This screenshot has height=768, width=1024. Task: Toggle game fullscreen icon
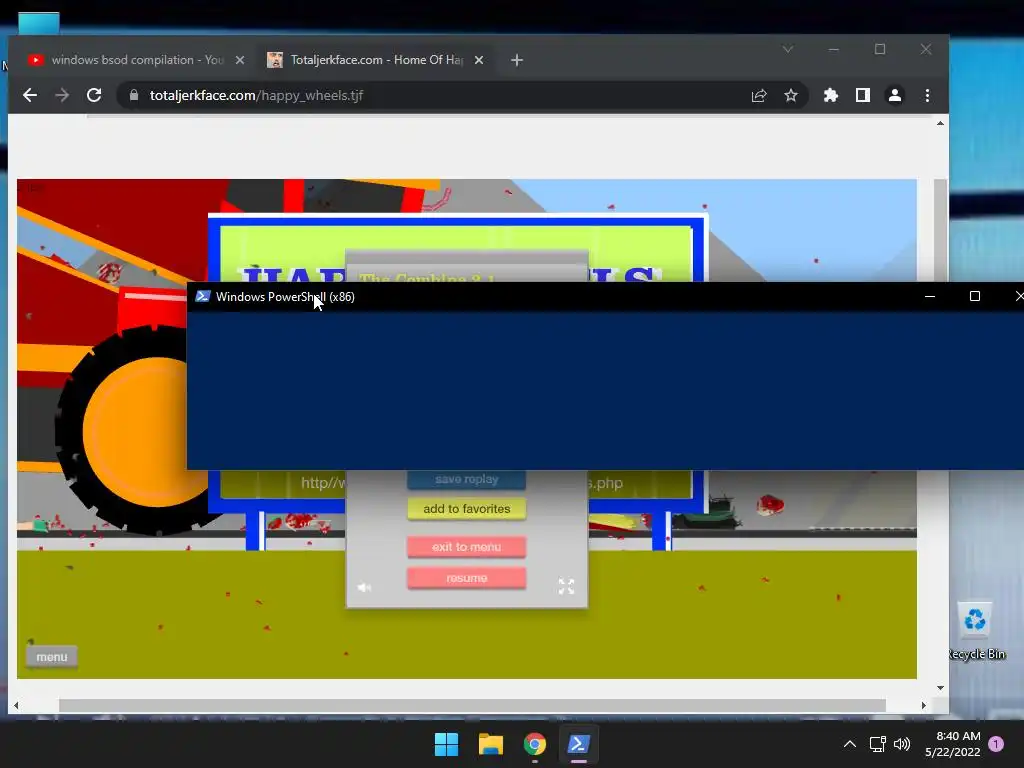pyautogui.click(x=566, y=586)
